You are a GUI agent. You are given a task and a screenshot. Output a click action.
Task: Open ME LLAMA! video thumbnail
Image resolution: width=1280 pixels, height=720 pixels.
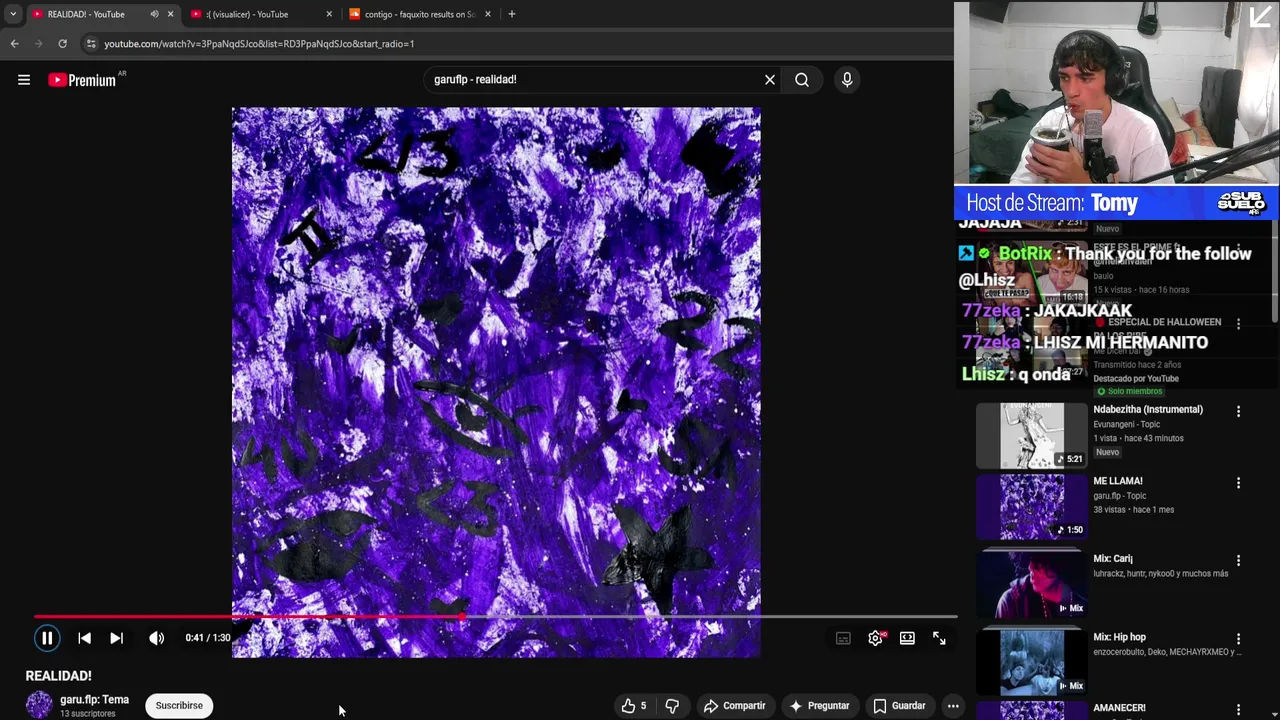tap(1032, 506)
